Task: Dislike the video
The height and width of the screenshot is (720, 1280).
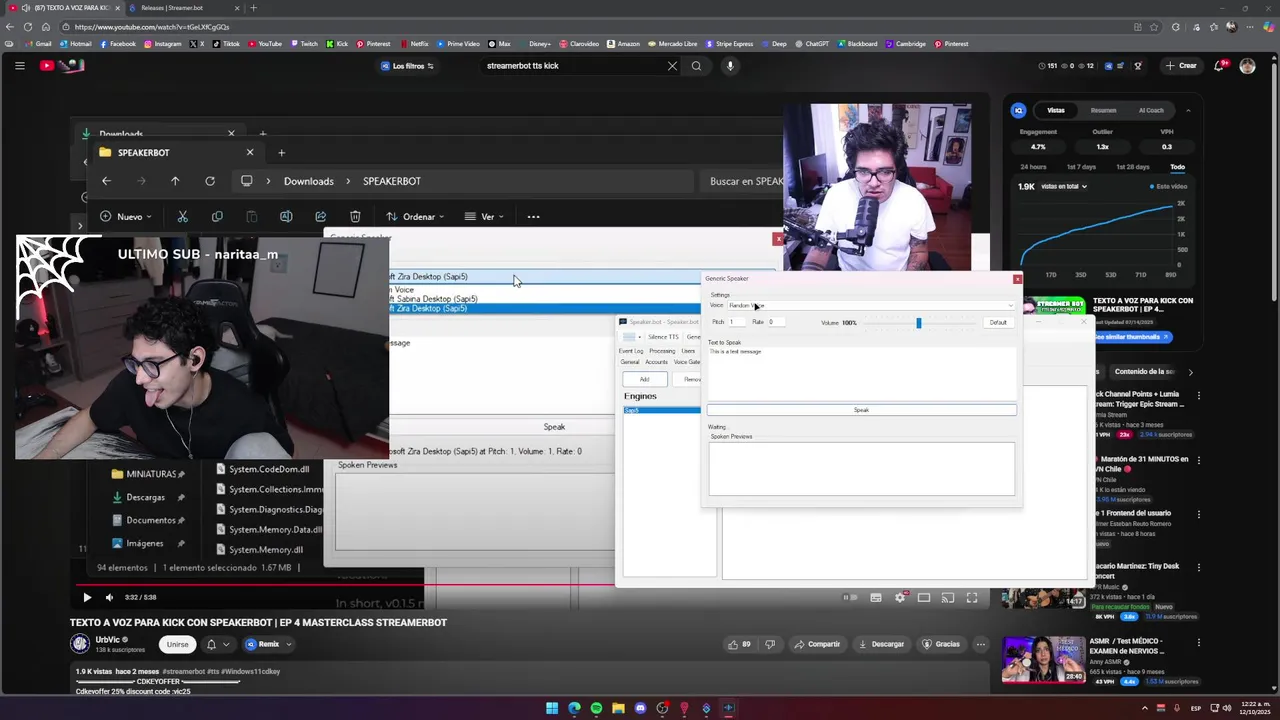Action: [x=770, y=644]
